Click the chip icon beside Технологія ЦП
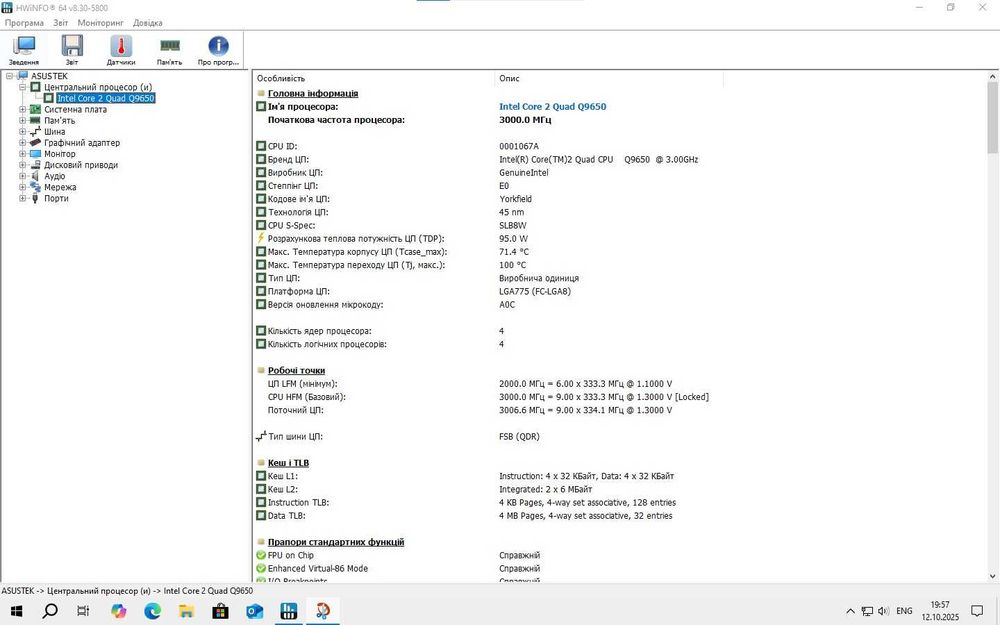The height and width of the screenshot is (625, 1000). pos(261,212)
